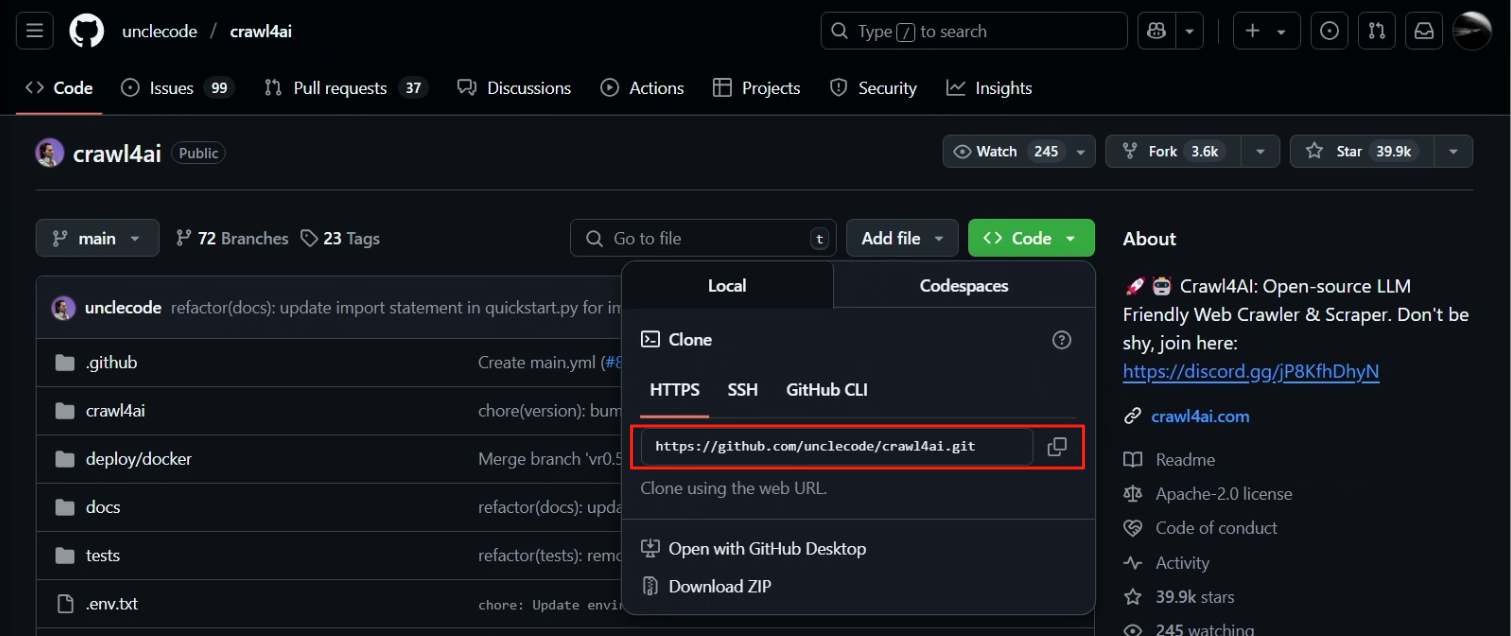
Task: Open the deploy/docker folder
Action: 139,459
